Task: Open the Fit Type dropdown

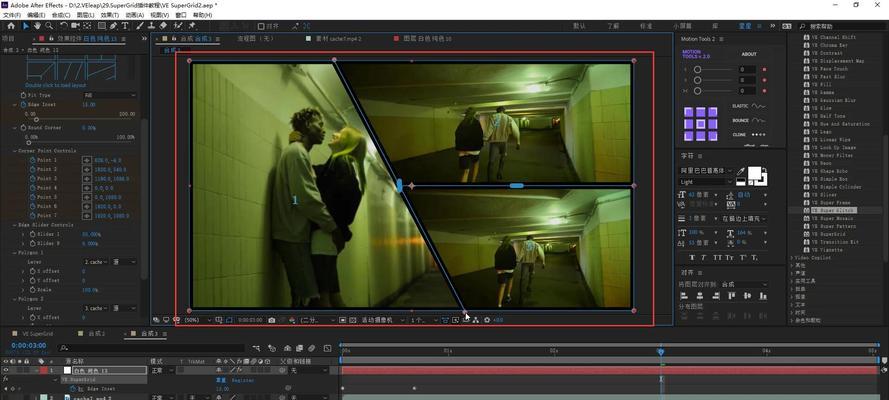Action: coord(109,95)
